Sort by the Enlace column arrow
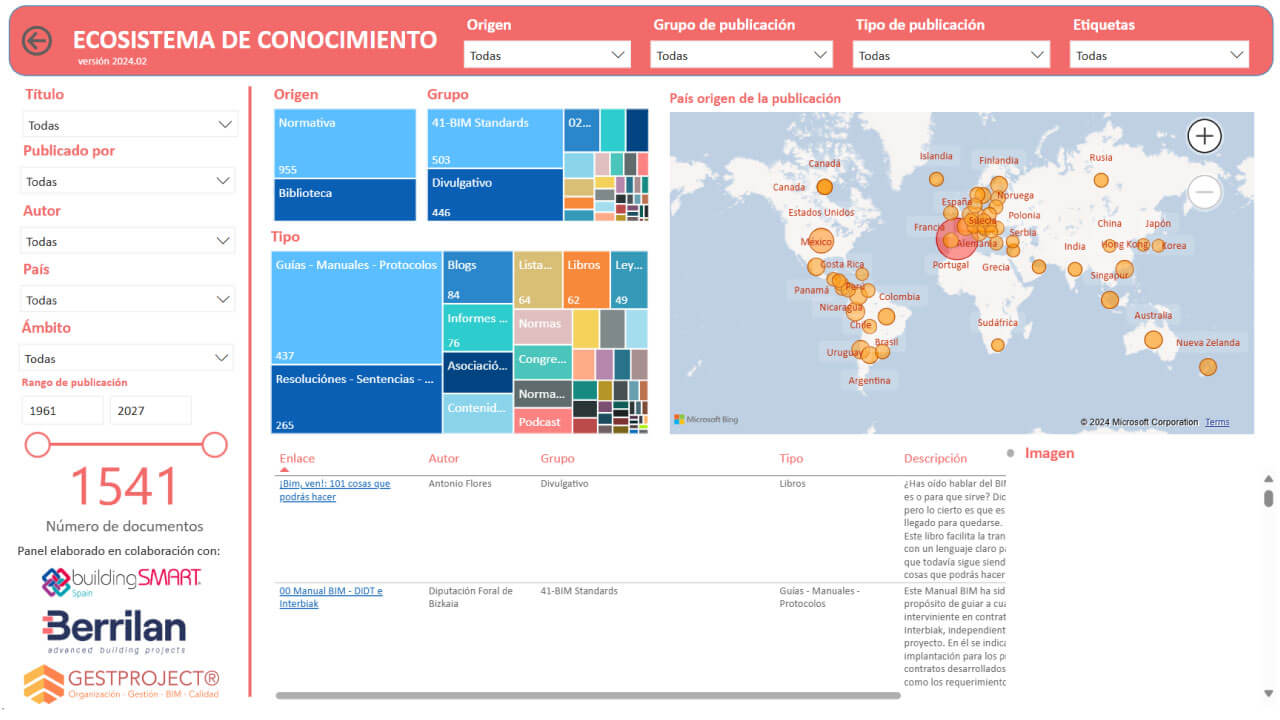 coord(284,470)
